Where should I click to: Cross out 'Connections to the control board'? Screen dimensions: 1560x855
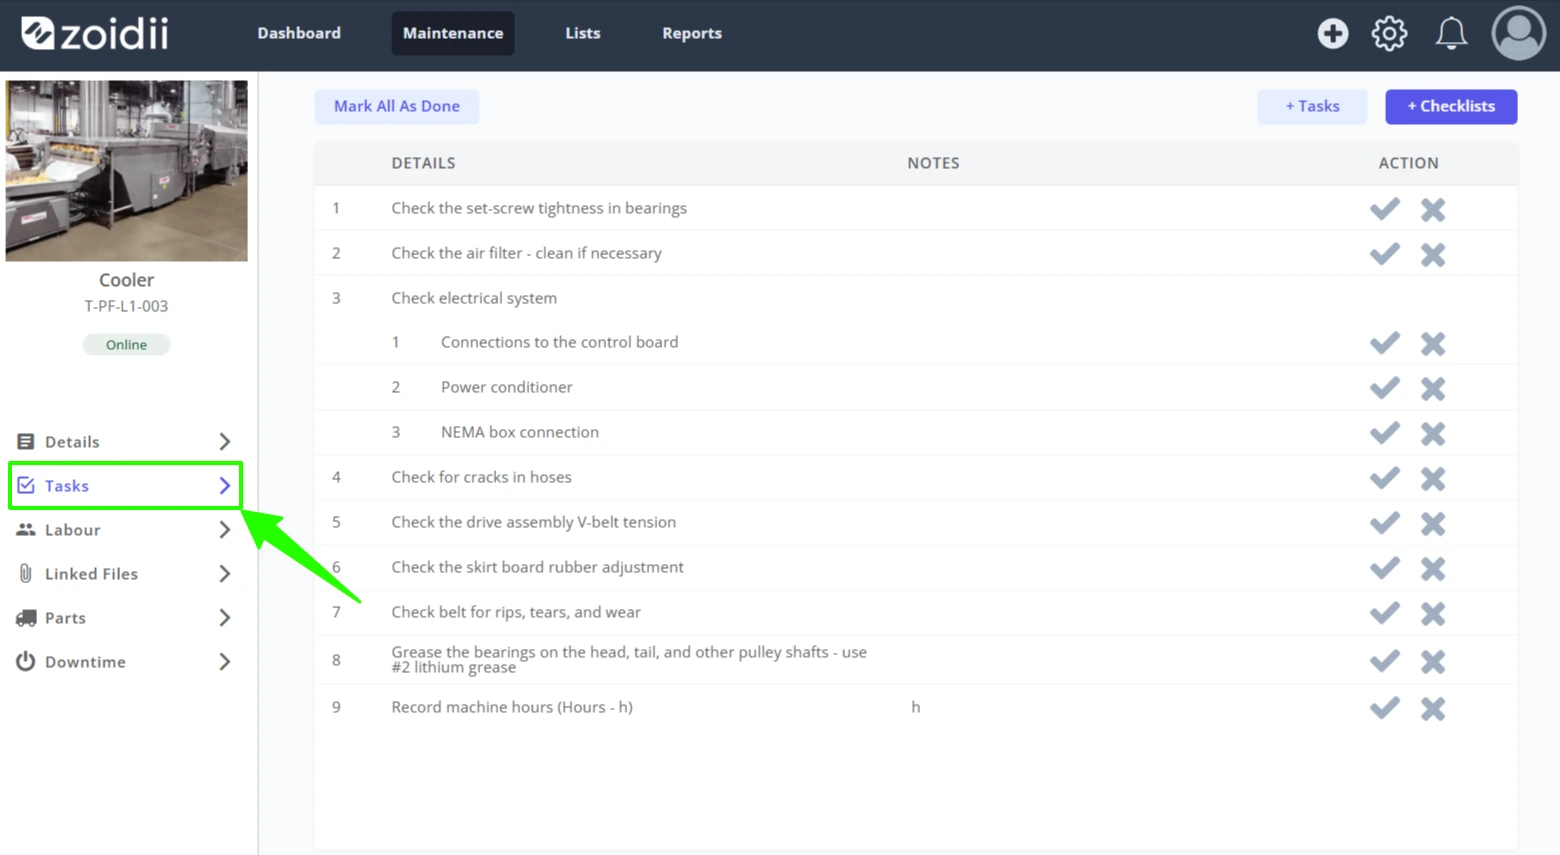(x=1433, y=343)
